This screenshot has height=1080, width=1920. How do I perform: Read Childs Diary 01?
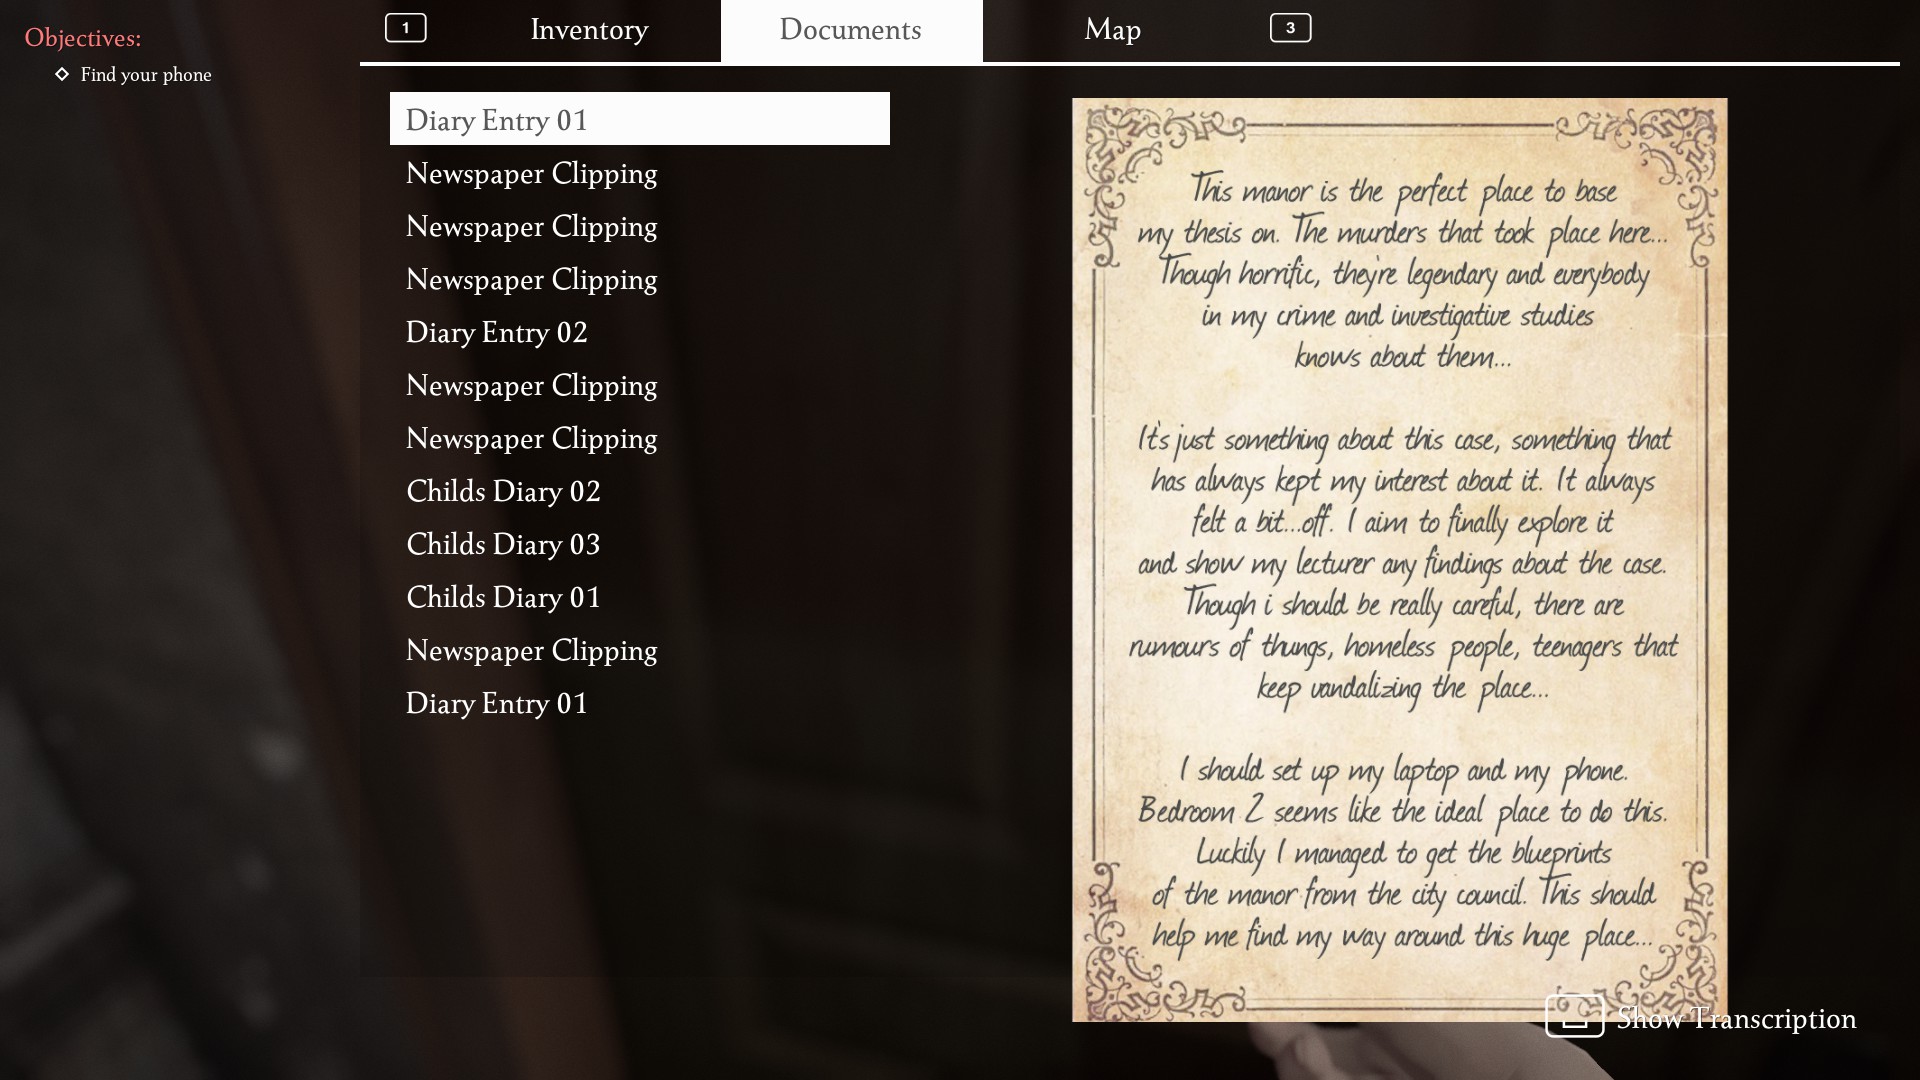[x=503, y=598]
